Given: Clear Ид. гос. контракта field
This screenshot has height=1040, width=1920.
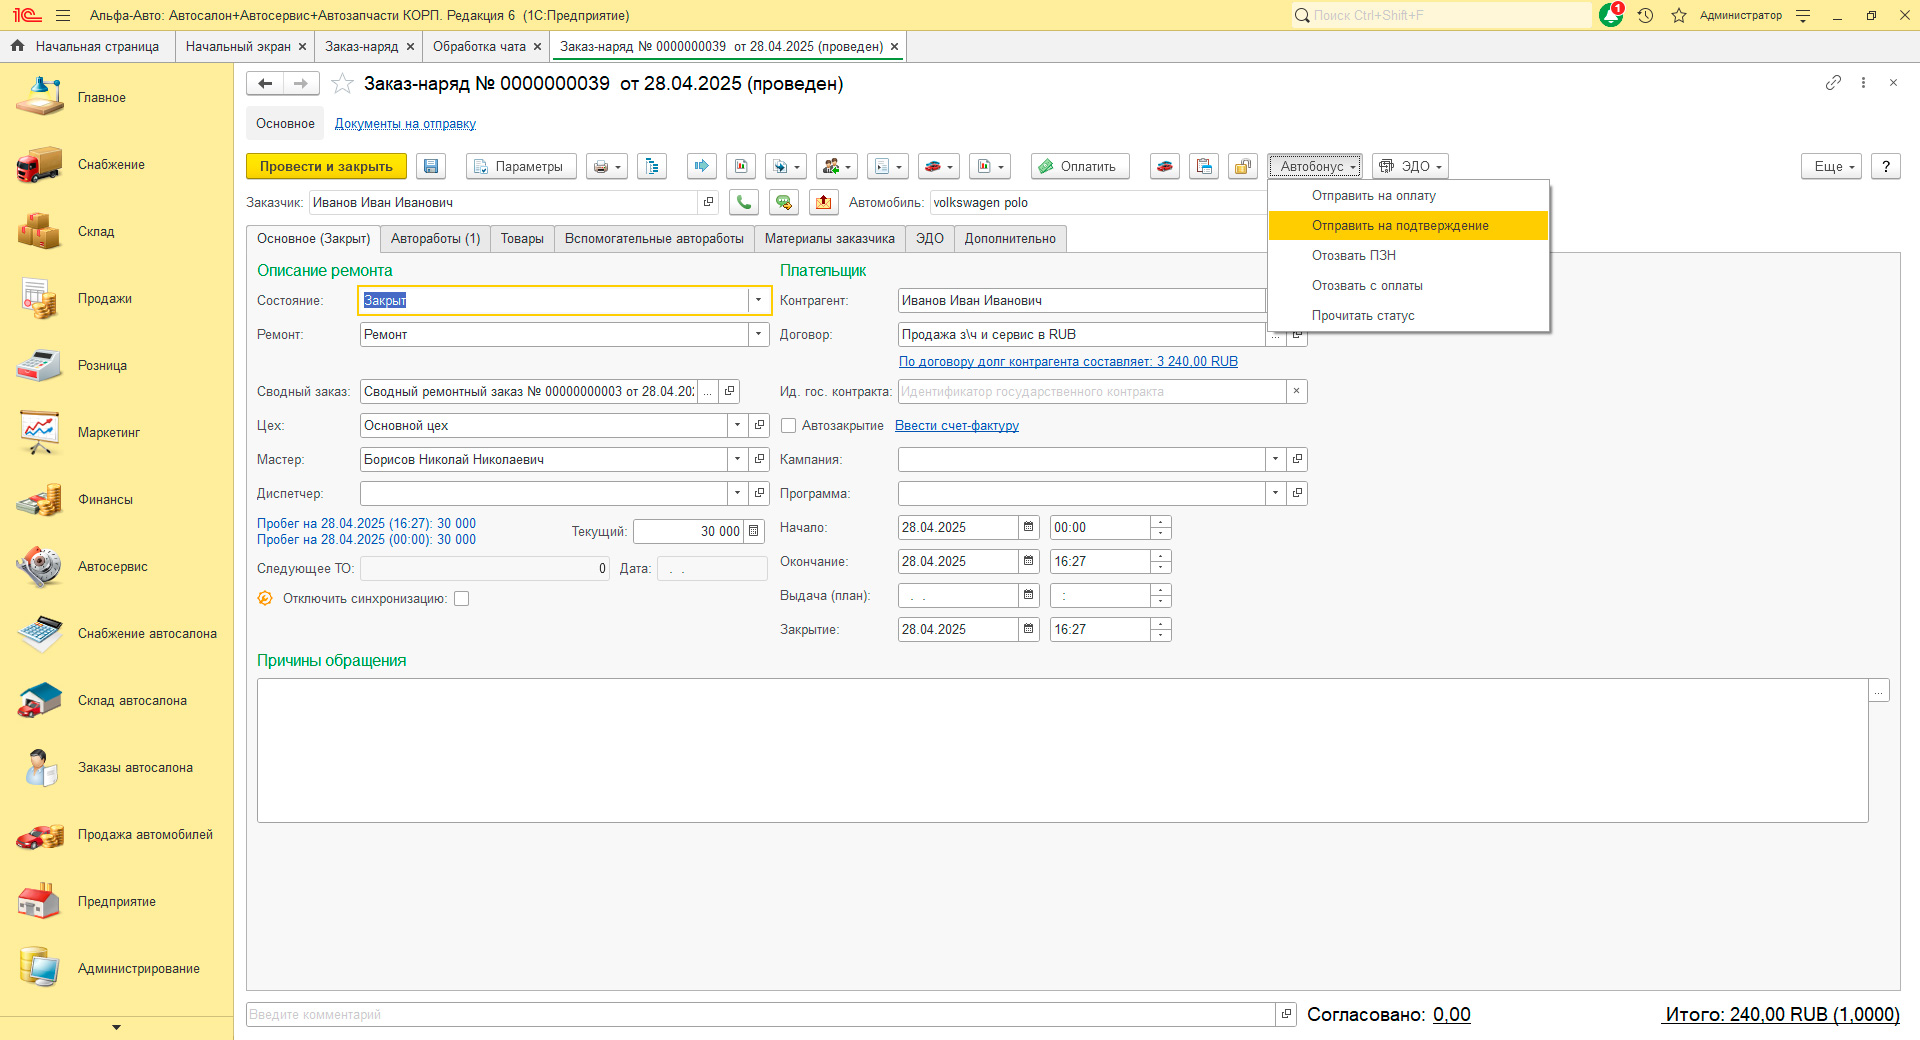Looking at the screenshot, I should (1296, 391).
